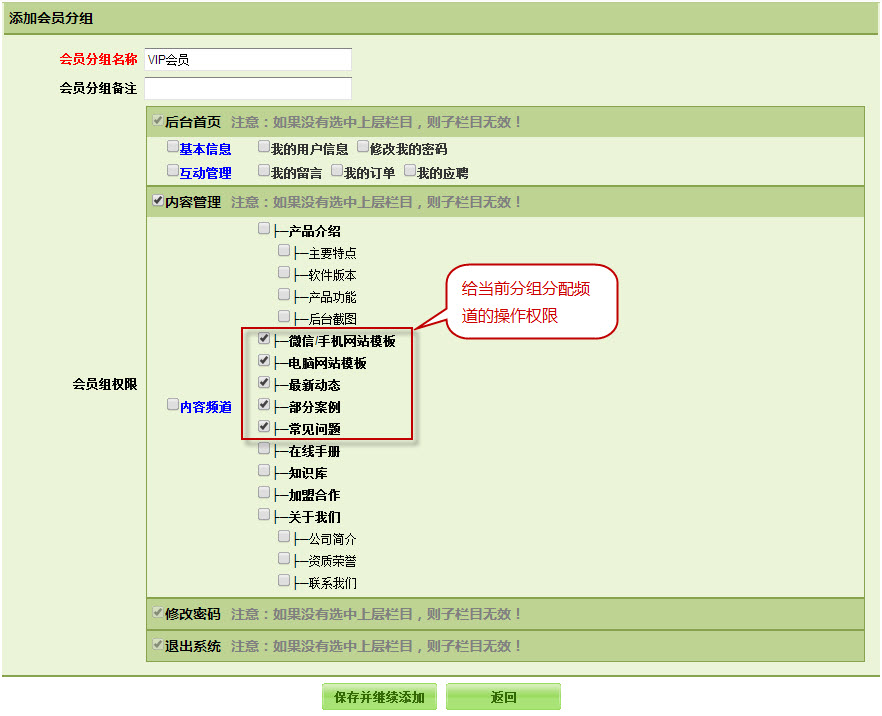
Task: Check the 联系我们 checkbox
Action: (284, 580)
